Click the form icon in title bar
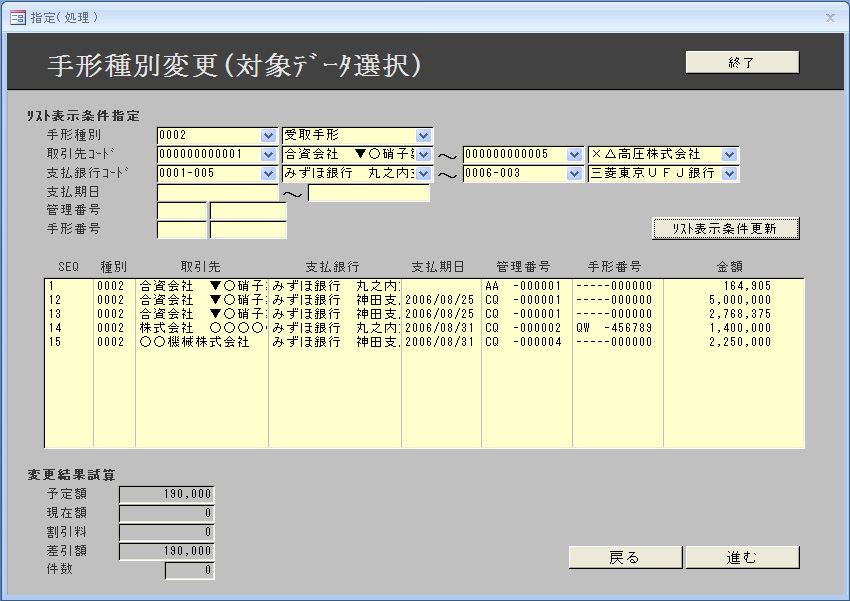The height and width of the screenshot is (601, 850). pos(17,17)
